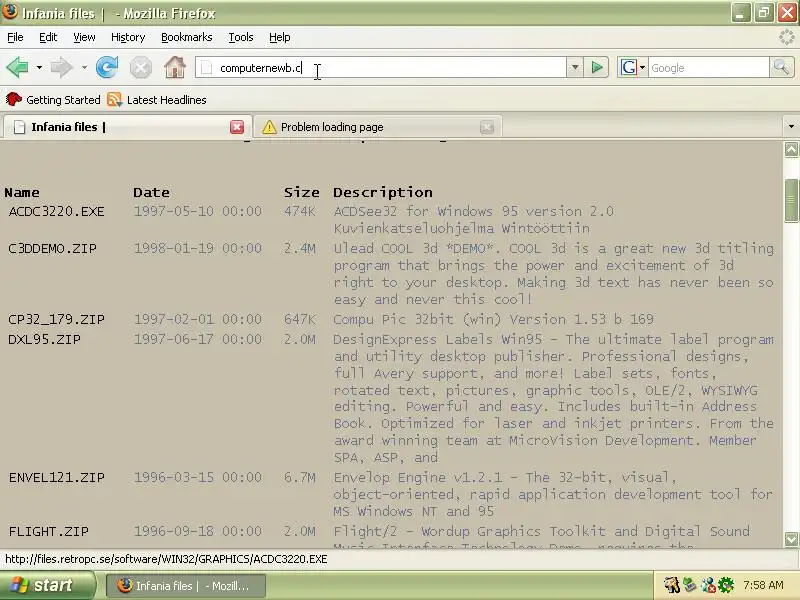
Task: Click the 6.7M size value
Action: point(299,478)
